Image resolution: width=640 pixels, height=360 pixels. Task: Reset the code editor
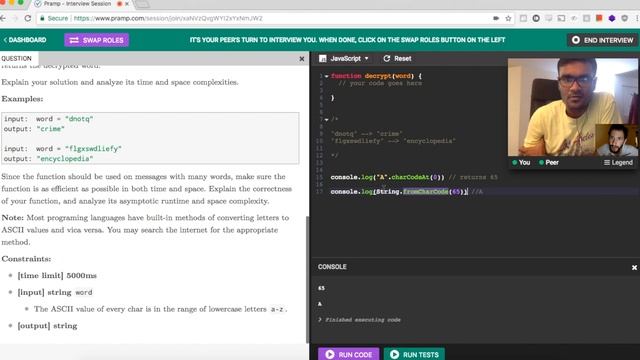[x=397, y=58]
